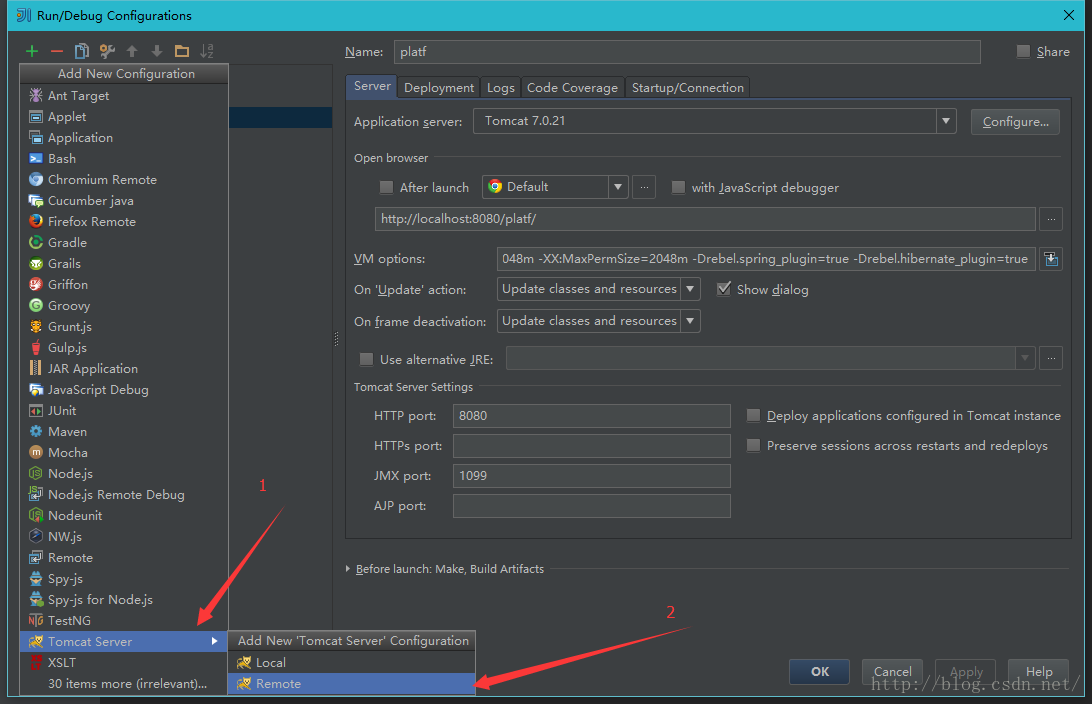Screen dimensions: 1092x704
Task: Open the Startup/Connection tab
Action: (688, 88)
